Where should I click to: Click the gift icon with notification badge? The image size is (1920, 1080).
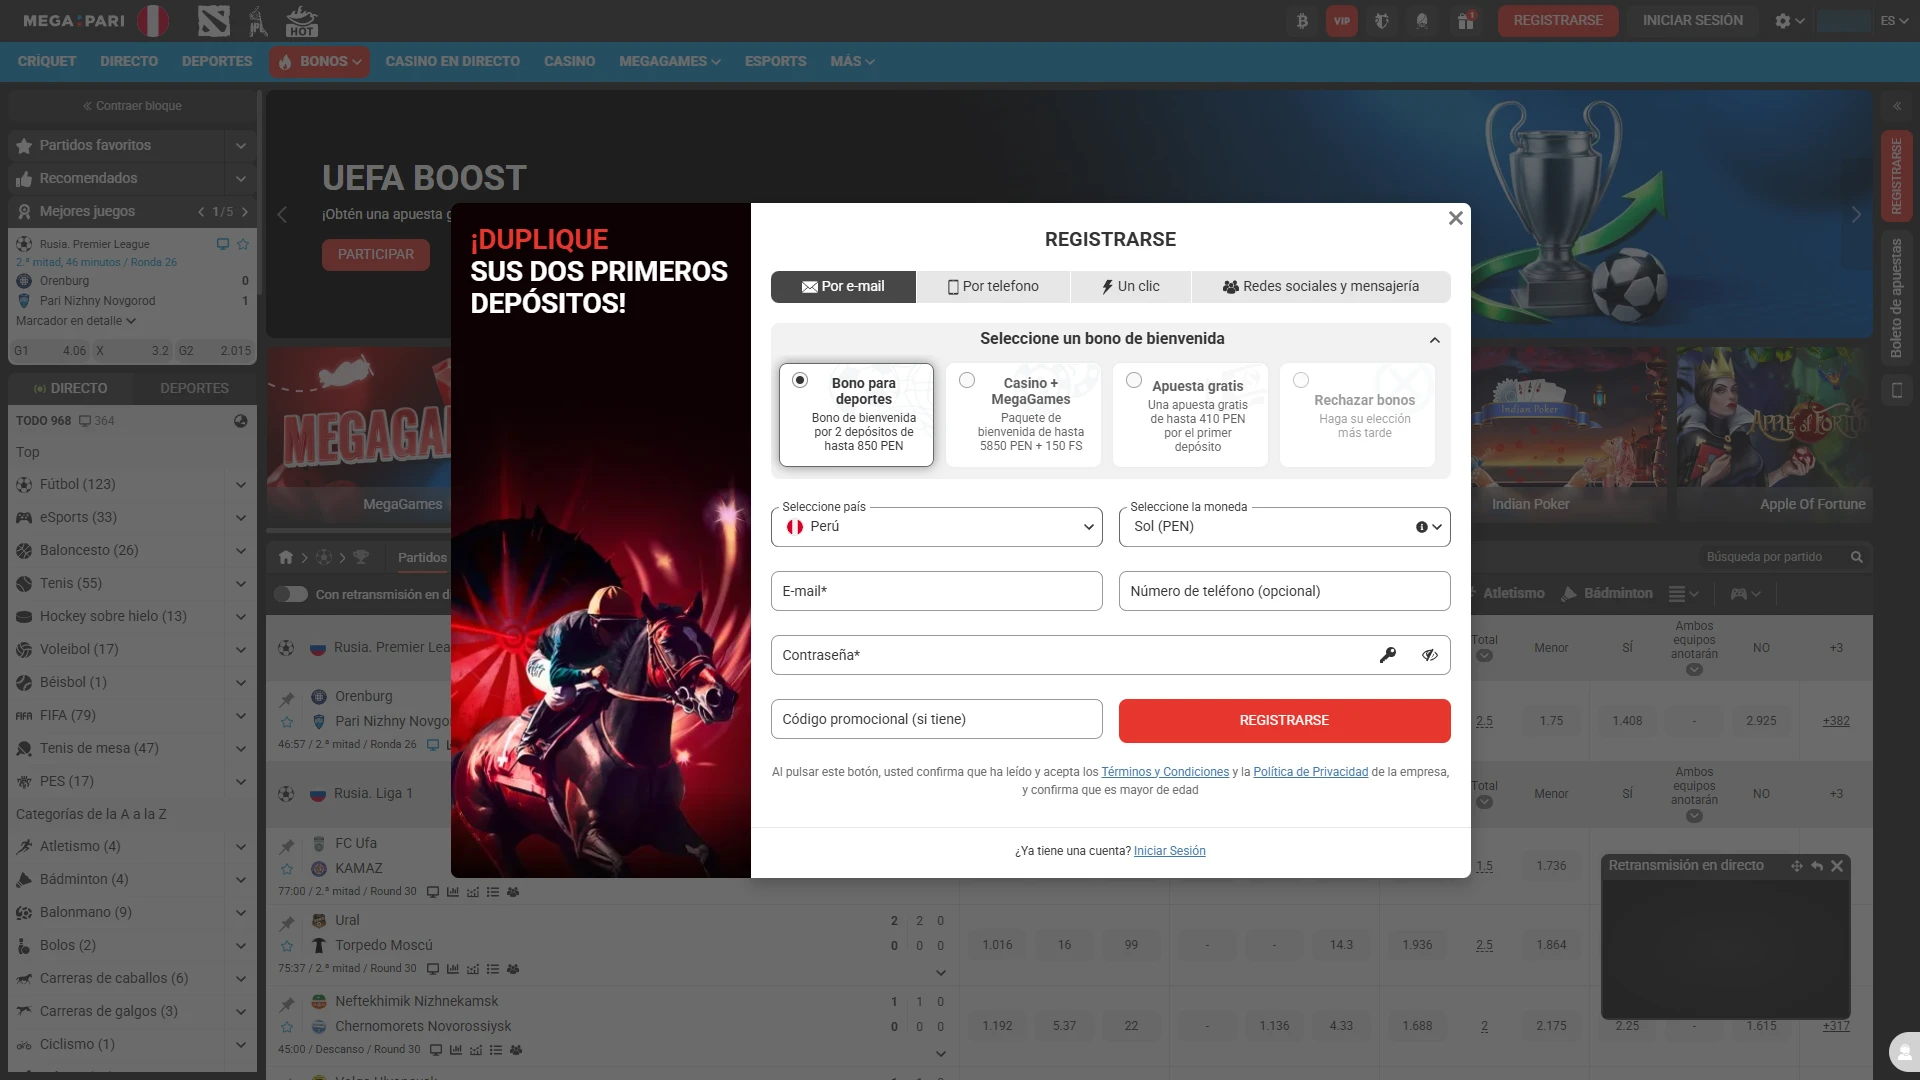[x=1466, y=20]
